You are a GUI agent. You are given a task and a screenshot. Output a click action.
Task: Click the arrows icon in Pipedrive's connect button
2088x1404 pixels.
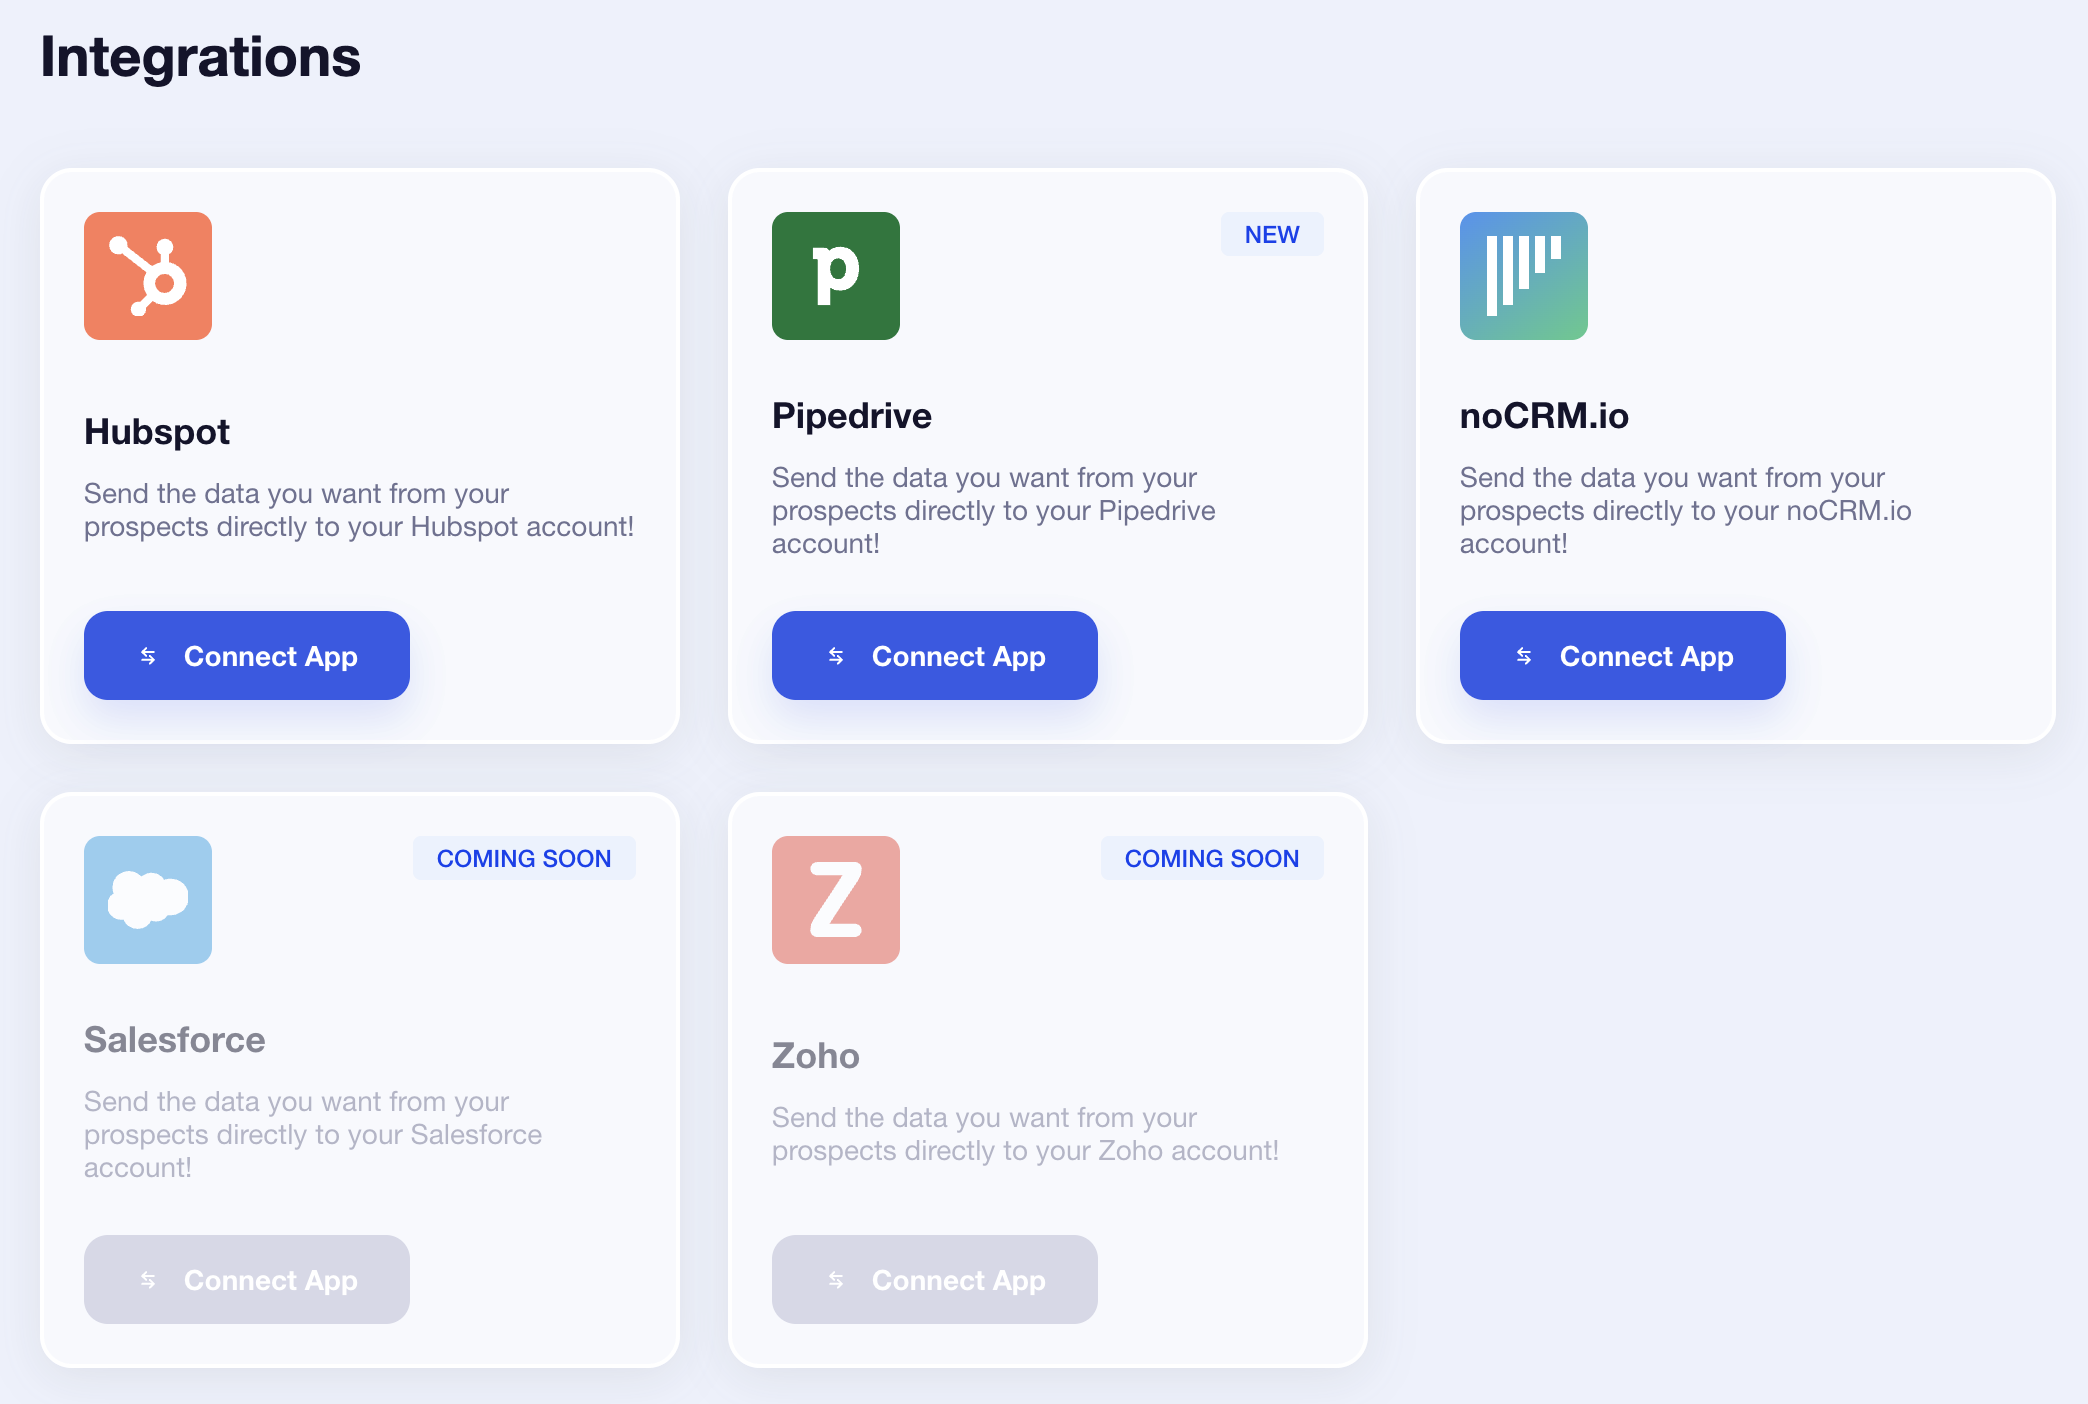pyautogui.click(x=836, y=656)
